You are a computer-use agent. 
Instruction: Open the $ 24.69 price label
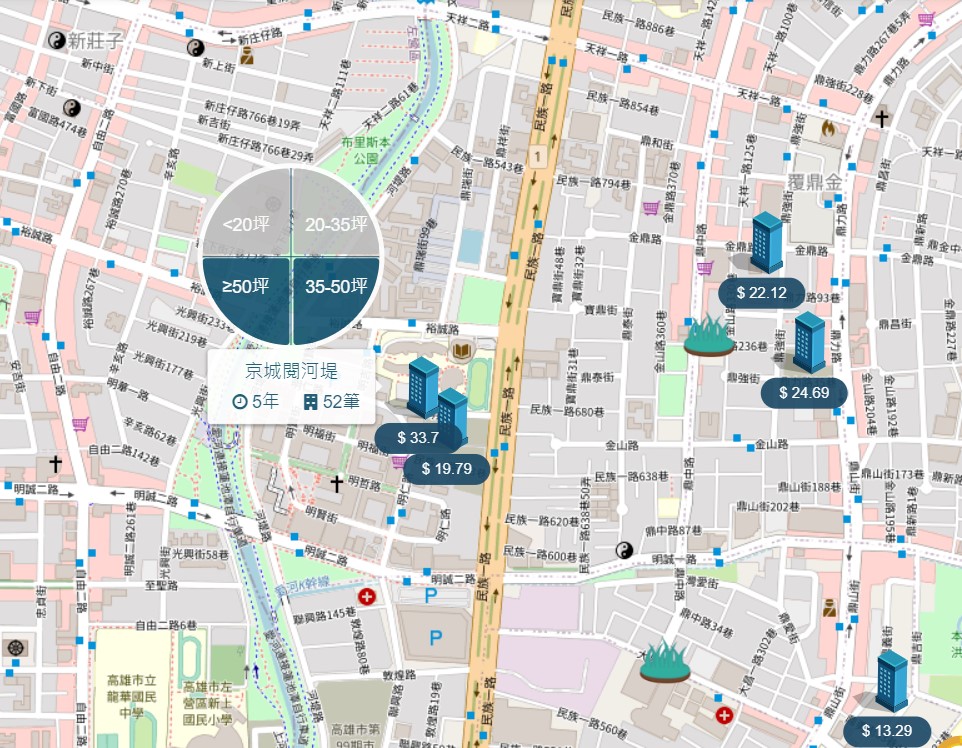pos(804,393)
